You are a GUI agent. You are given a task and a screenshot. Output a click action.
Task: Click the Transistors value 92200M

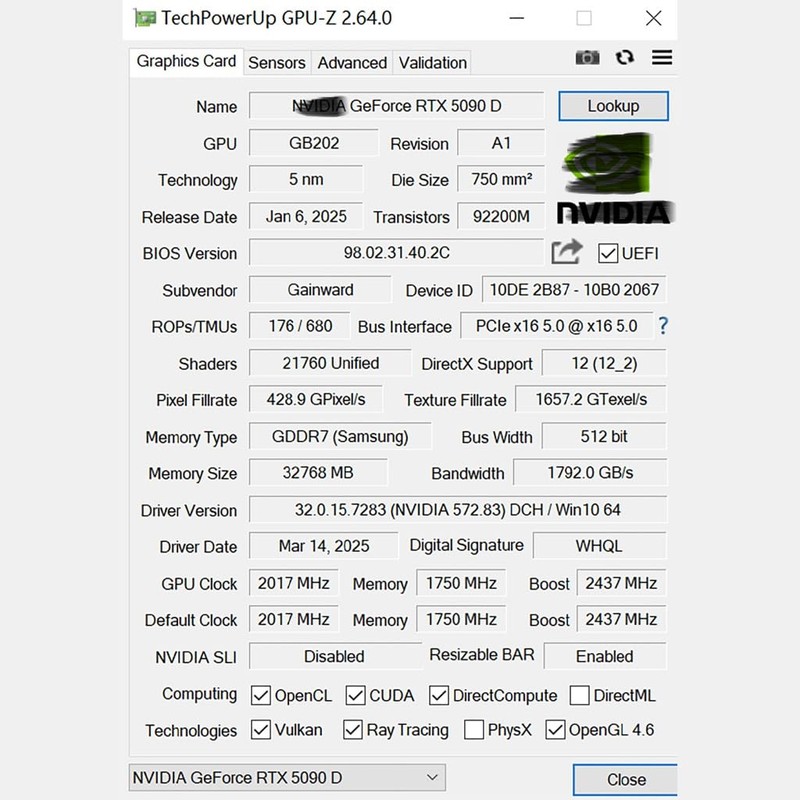click(x=501, y=216)
